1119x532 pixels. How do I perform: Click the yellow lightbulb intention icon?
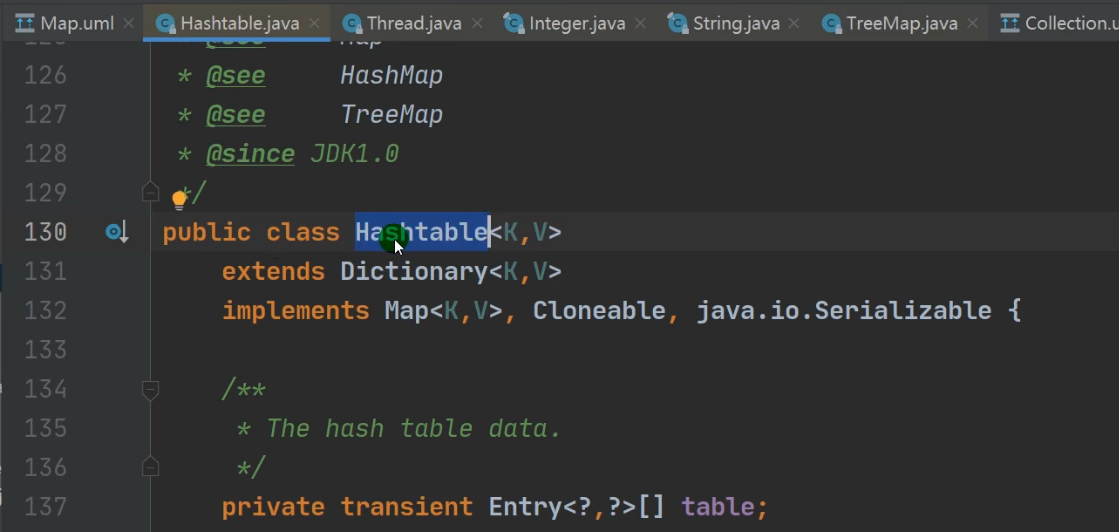[x=180, y=199]
